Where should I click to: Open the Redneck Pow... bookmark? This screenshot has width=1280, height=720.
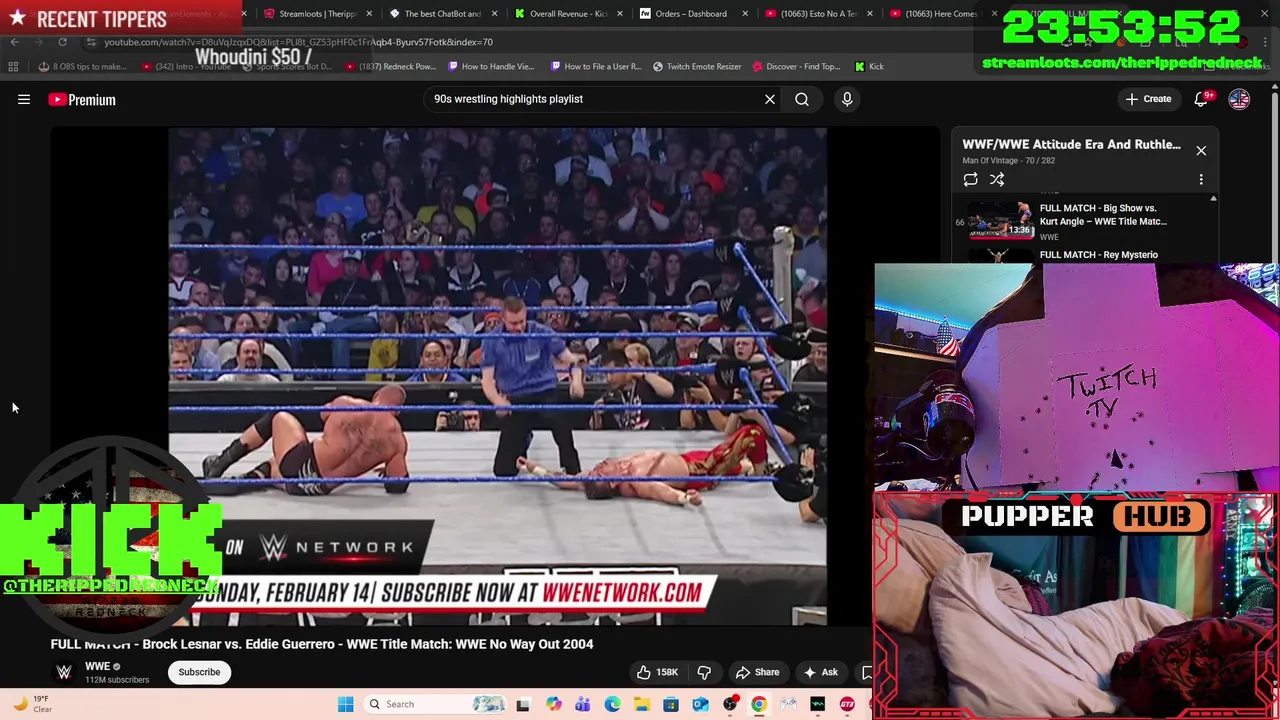[x=392, y=66]
